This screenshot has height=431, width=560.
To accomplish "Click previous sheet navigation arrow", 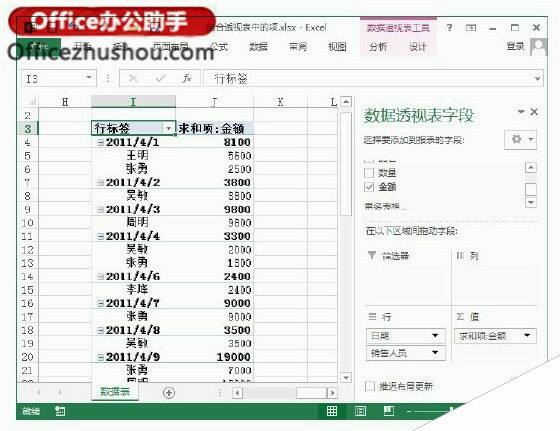I will click(x=38, y=392).
